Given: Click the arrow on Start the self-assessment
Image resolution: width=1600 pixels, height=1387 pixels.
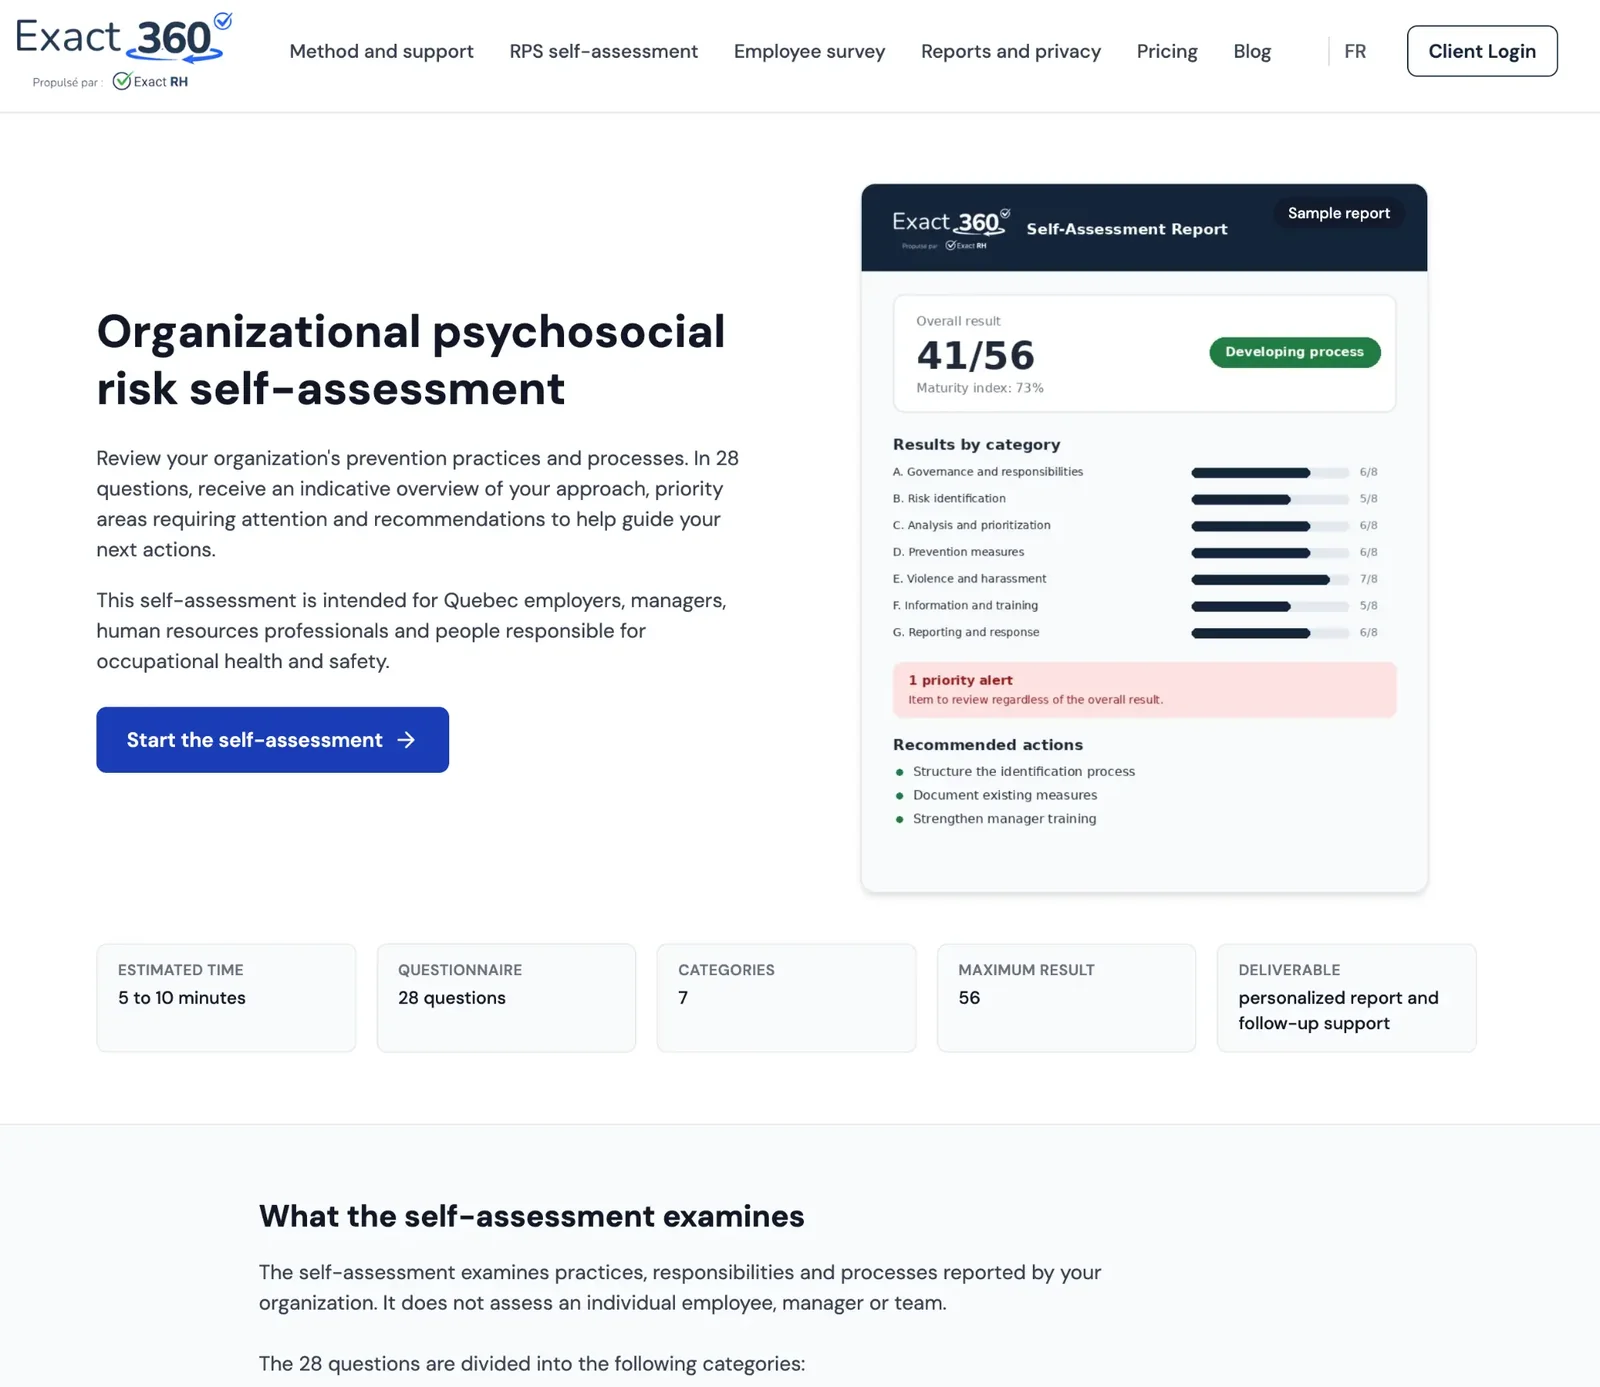Looking at the screenshot, I should tap(406, 740).
